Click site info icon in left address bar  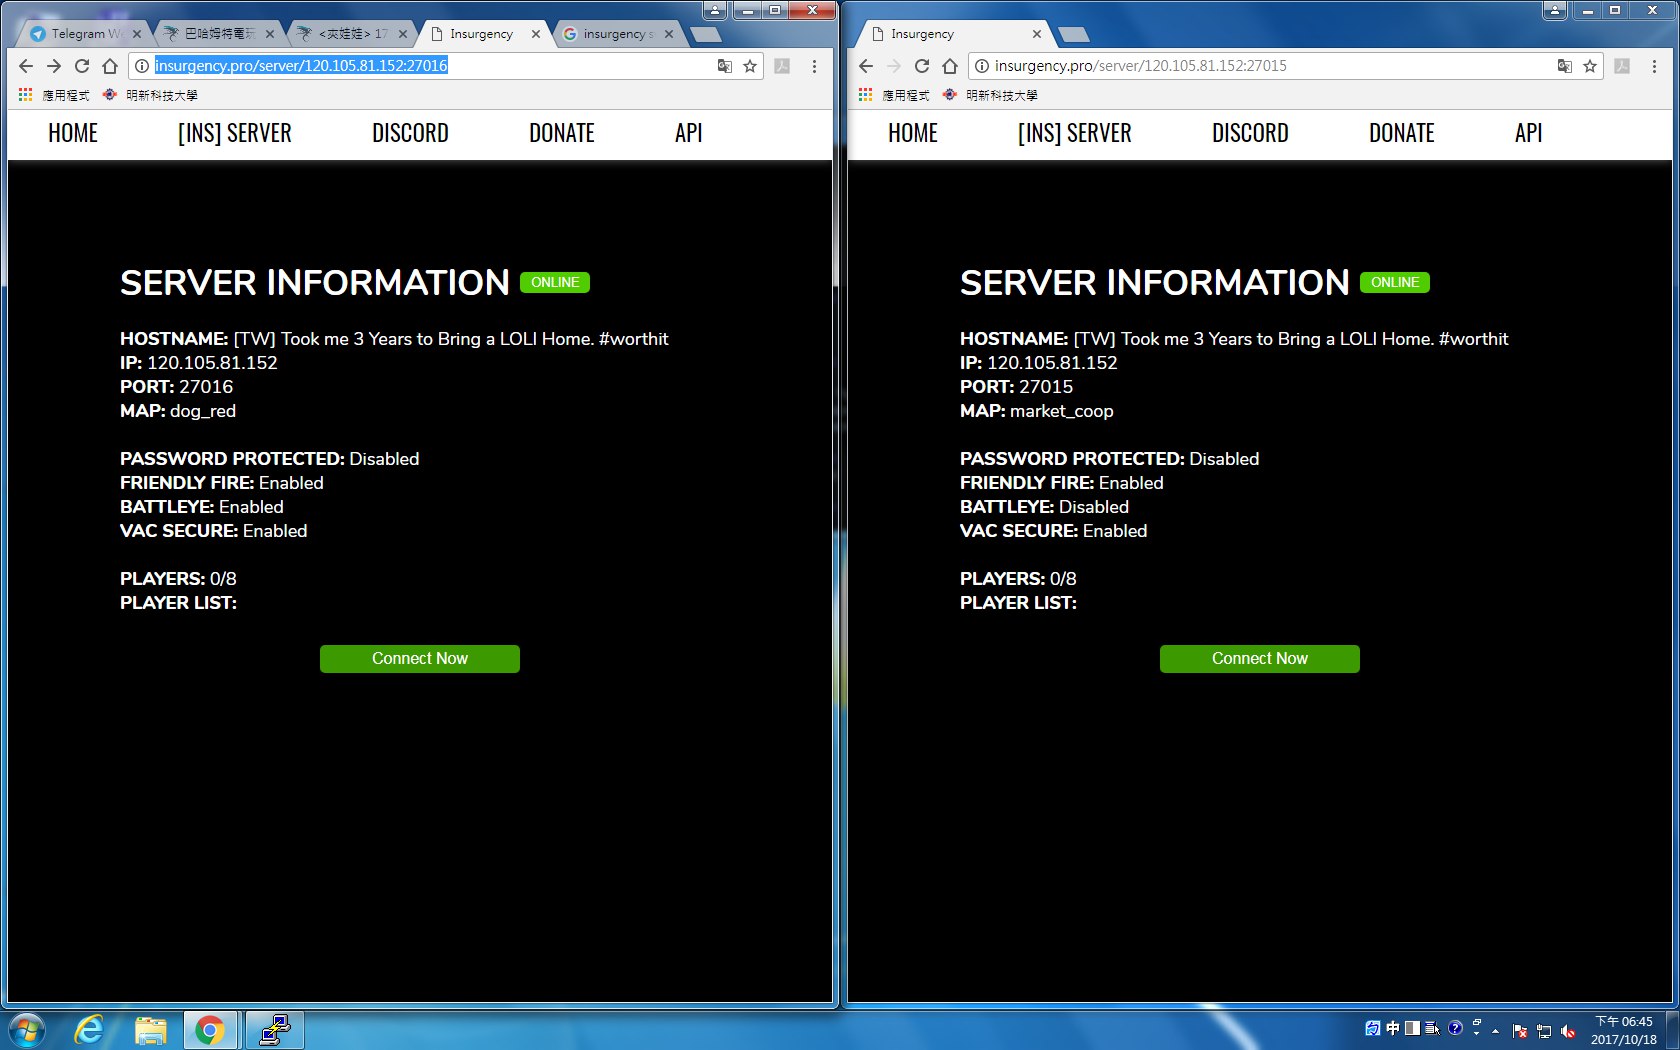point(142,66)
